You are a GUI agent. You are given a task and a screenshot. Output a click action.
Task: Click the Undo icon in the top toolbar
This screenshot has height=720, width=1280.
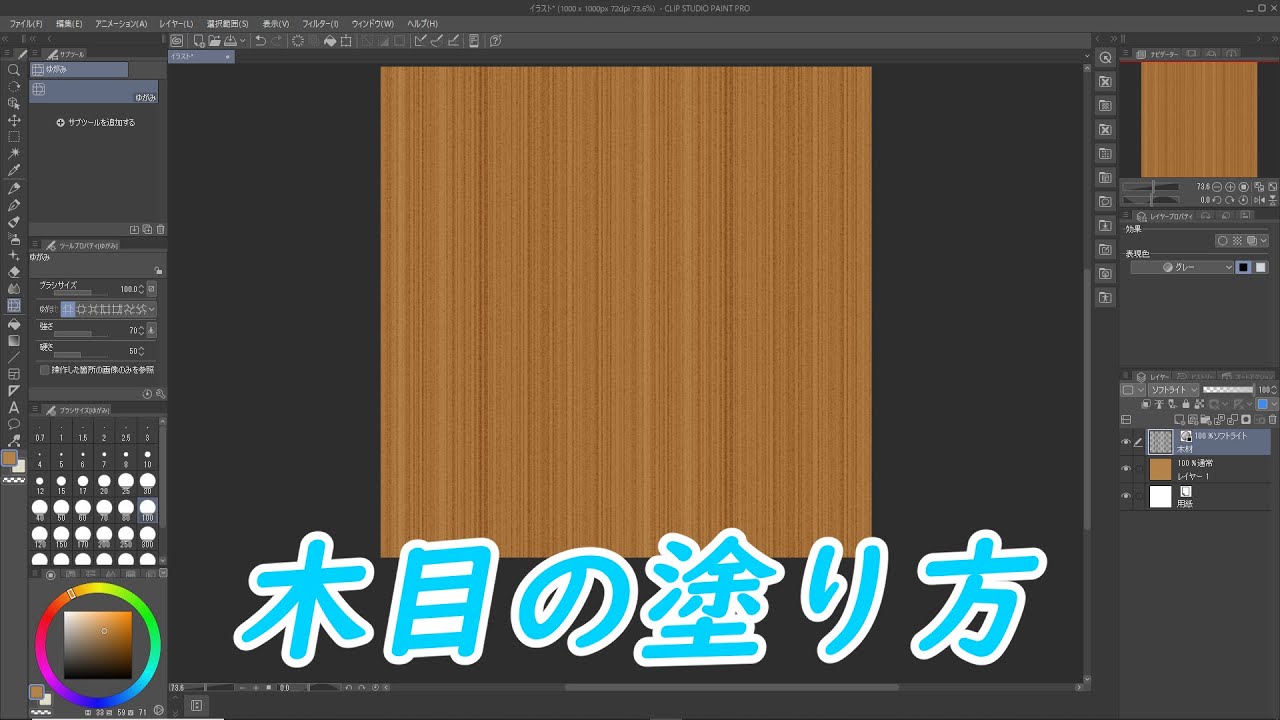[x=261, y=40]
